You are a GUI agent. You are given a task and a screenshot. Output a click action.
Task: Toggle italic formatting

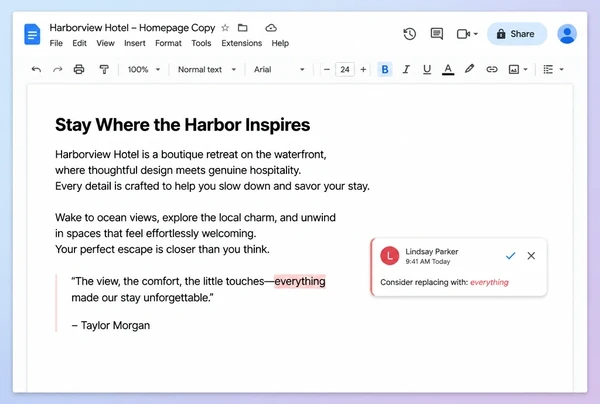click(406, 70)
